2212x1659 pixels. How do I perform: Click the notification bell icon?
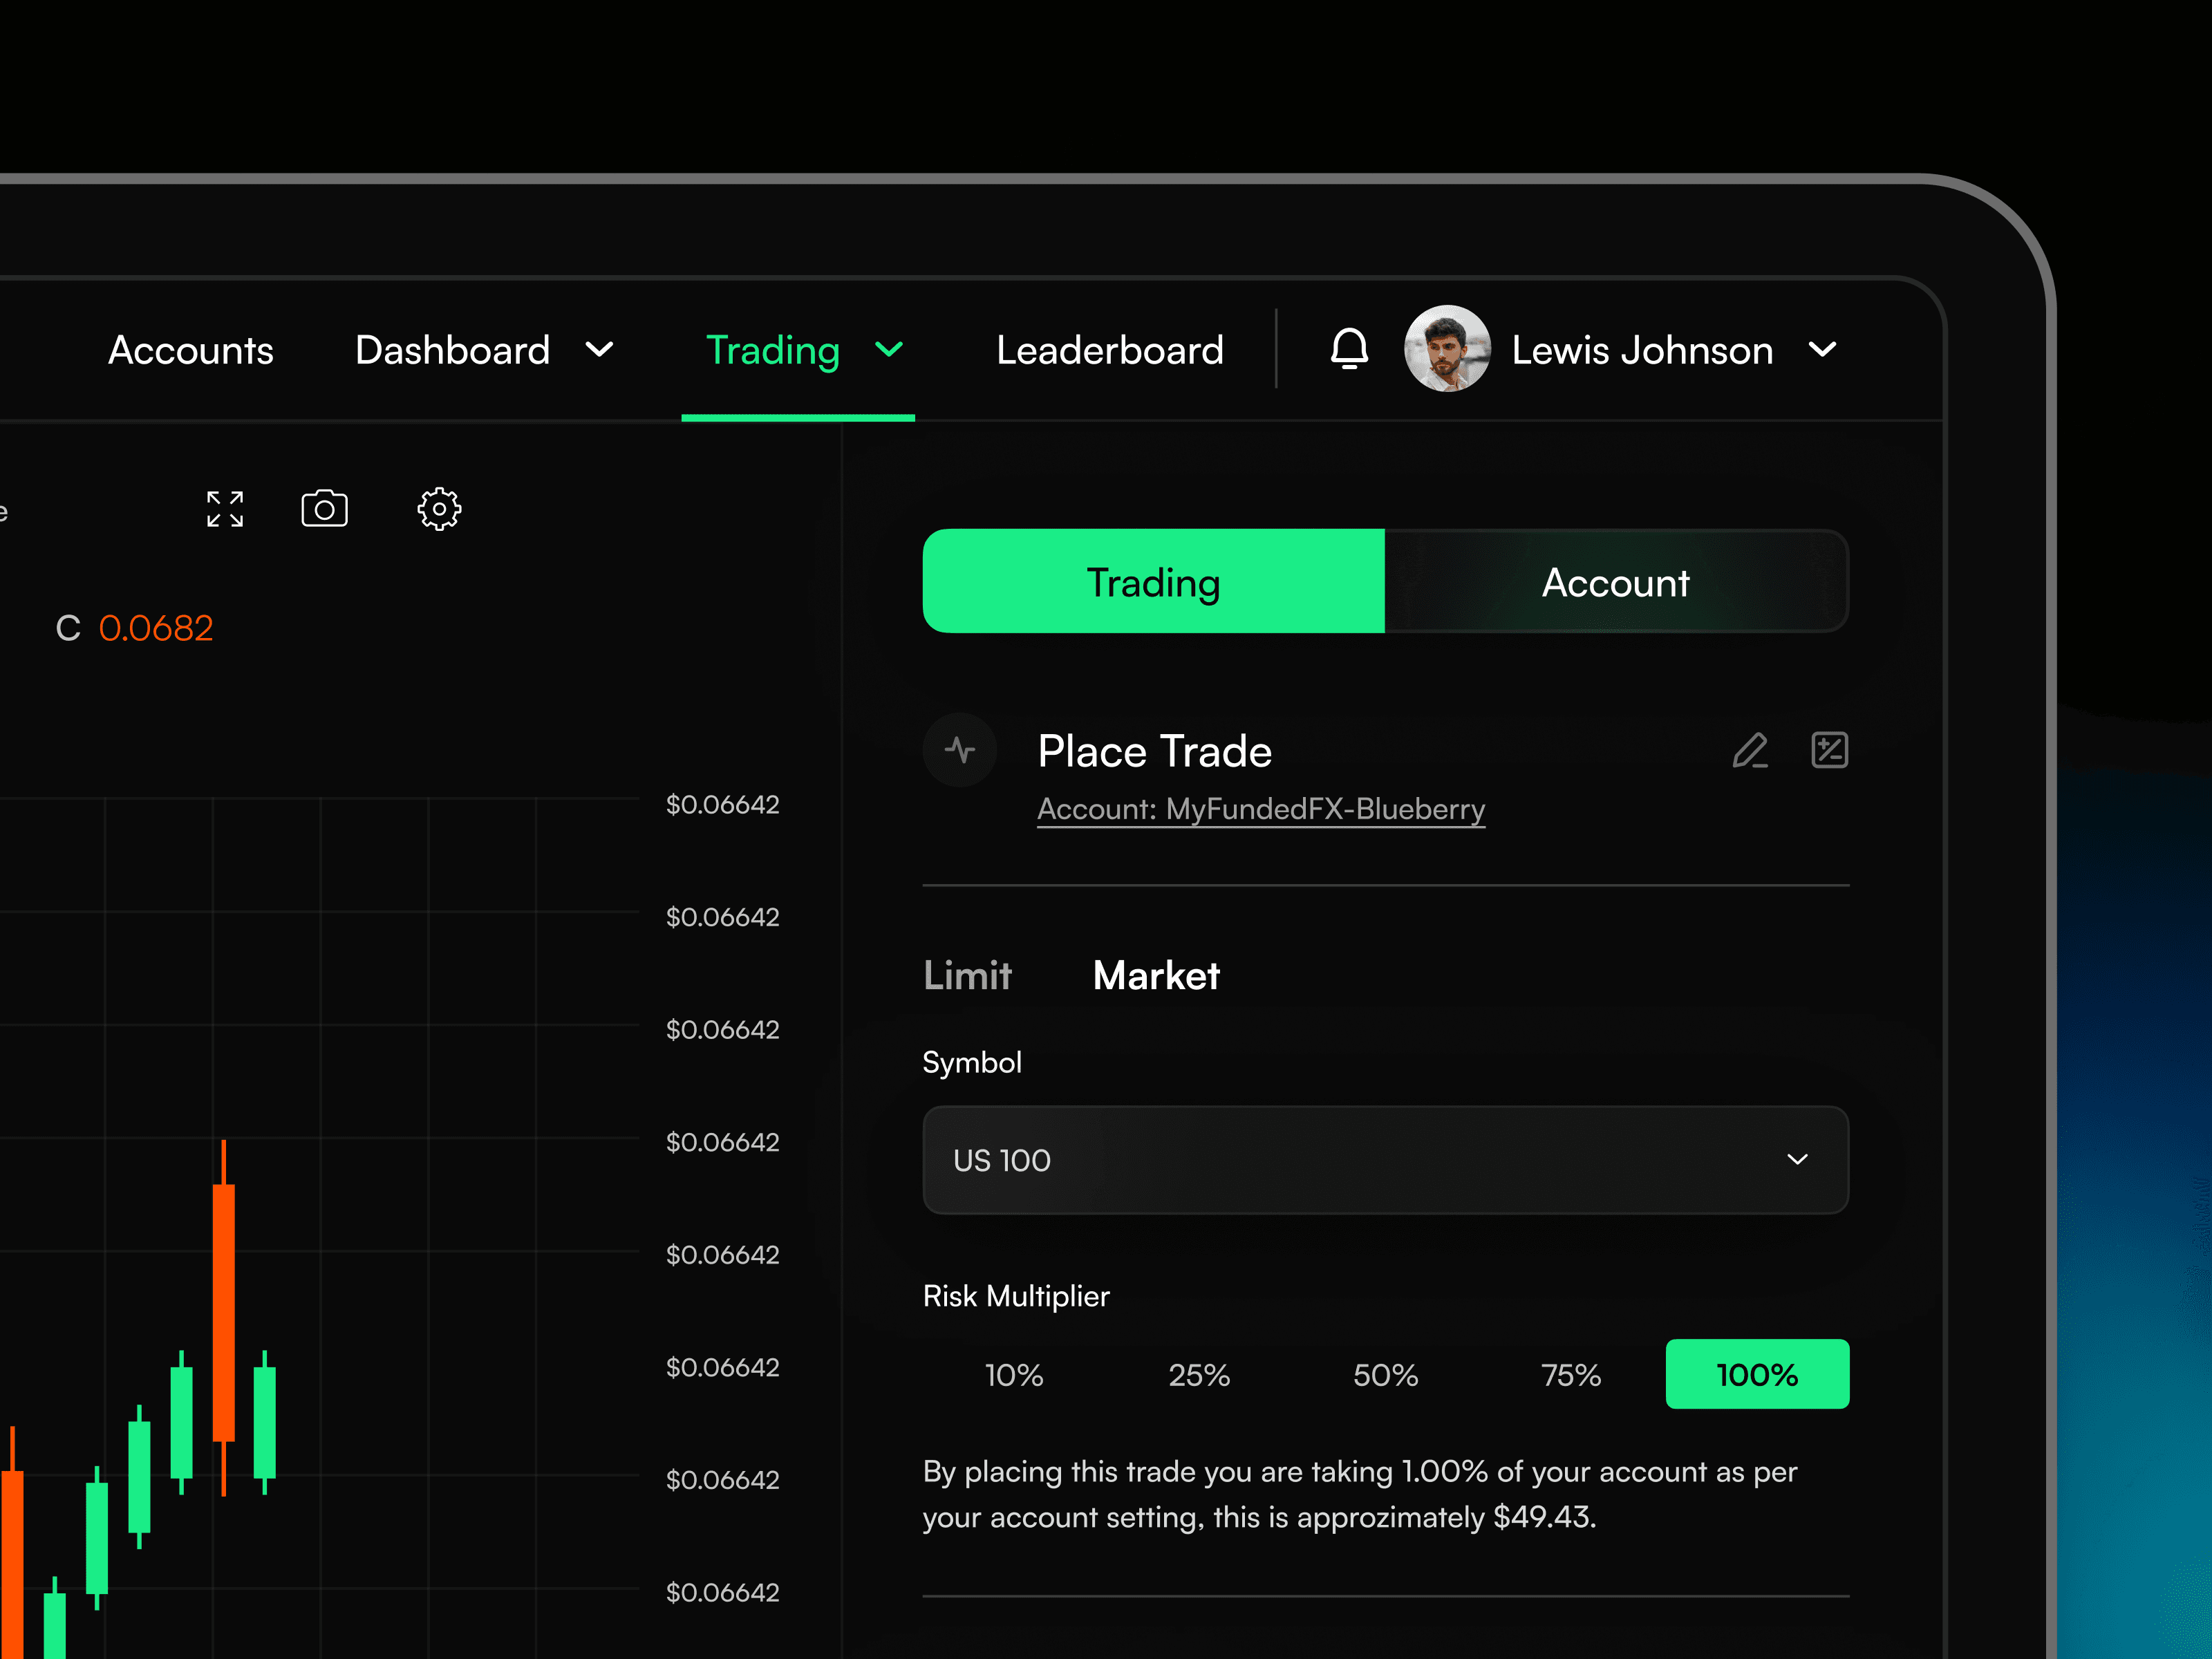pyautogui.click(x=1349, y=349)
